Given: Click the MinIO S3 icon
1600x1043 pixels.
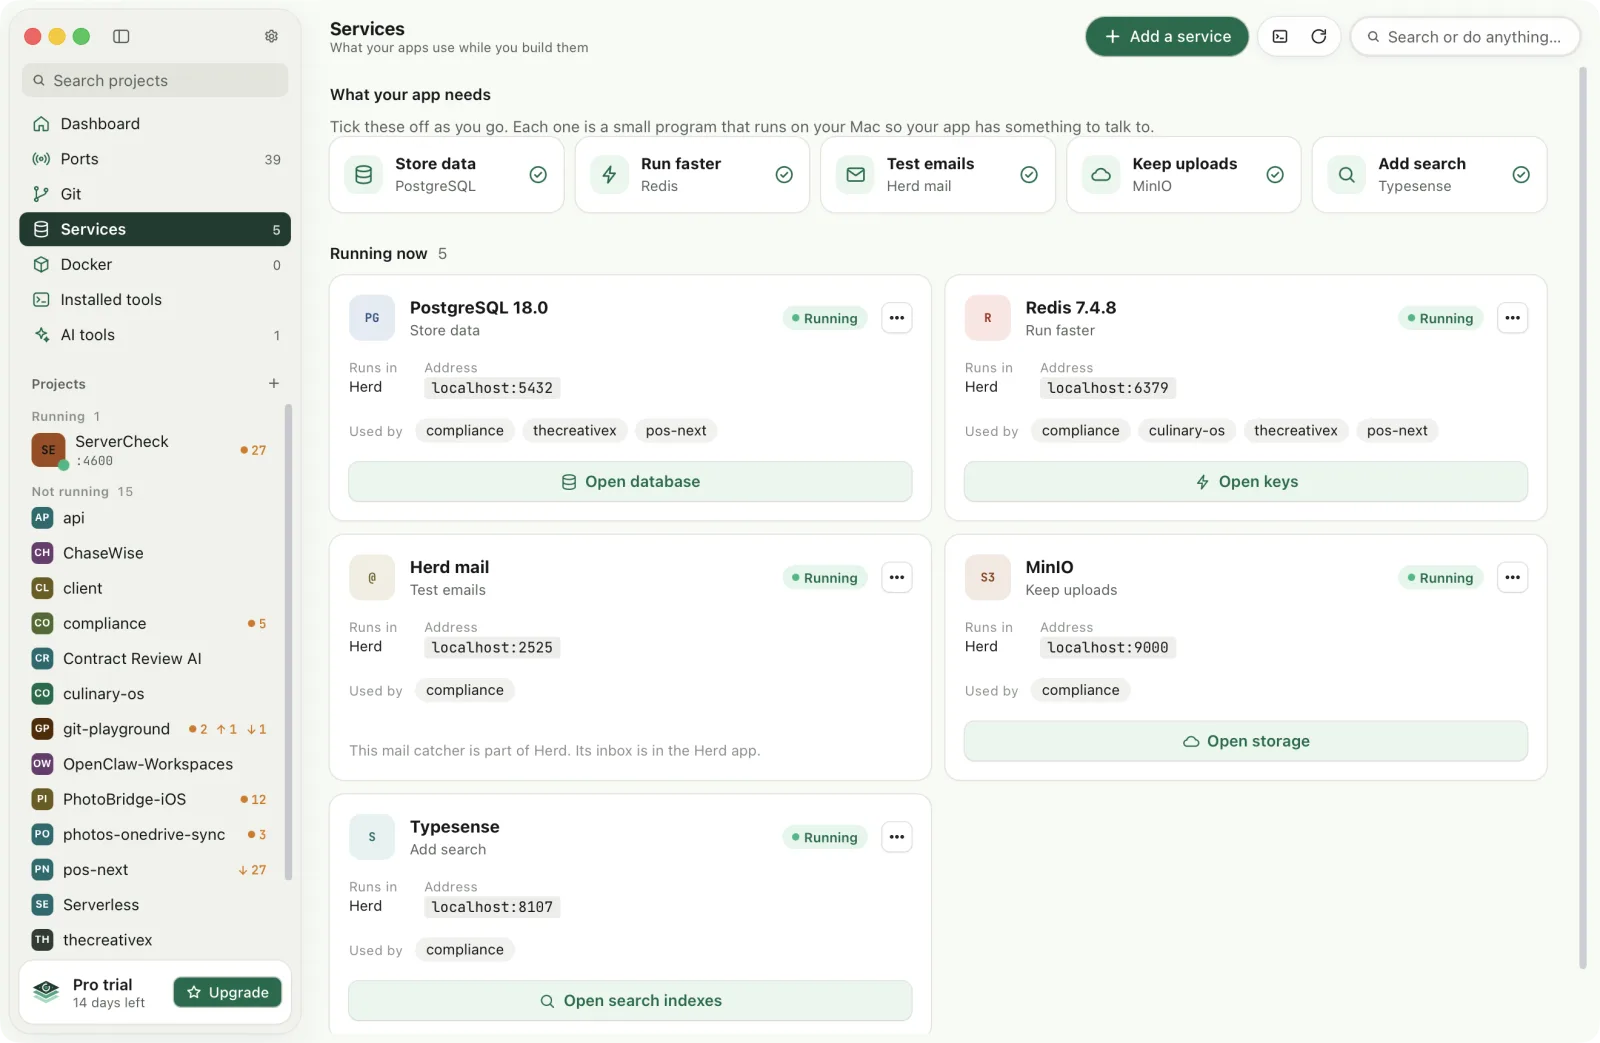Looking at the screenshot, I should click(988, 577).
